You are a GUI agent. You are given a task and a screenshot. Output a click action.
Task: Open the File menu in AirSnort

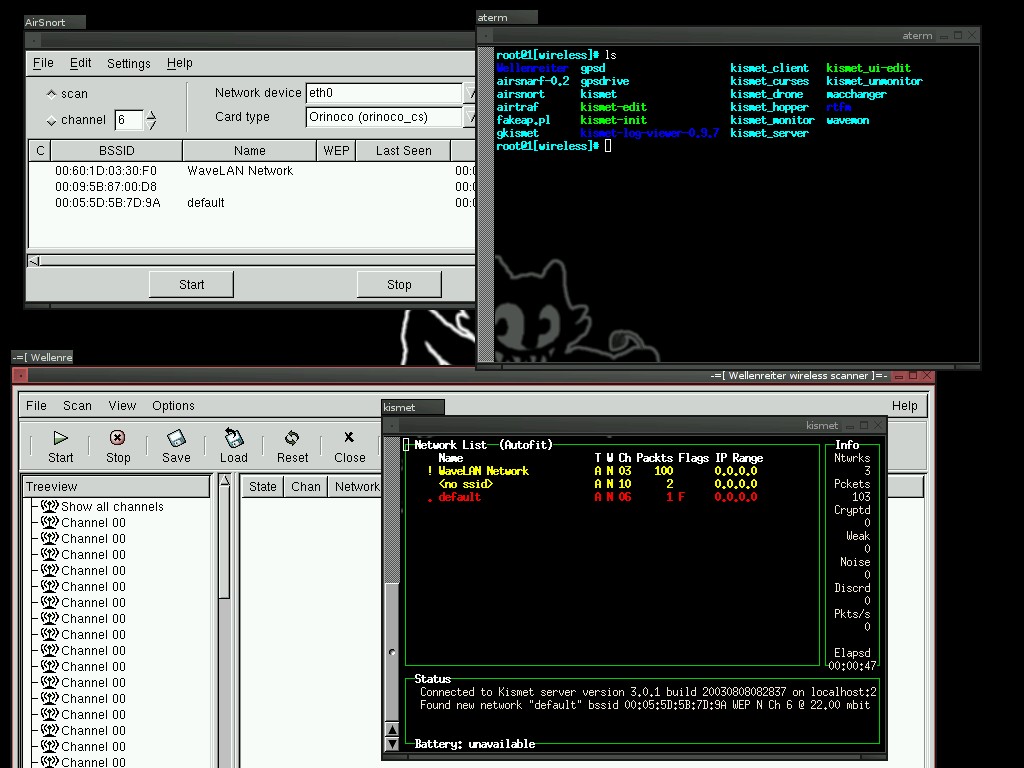(x=43, y=63)
